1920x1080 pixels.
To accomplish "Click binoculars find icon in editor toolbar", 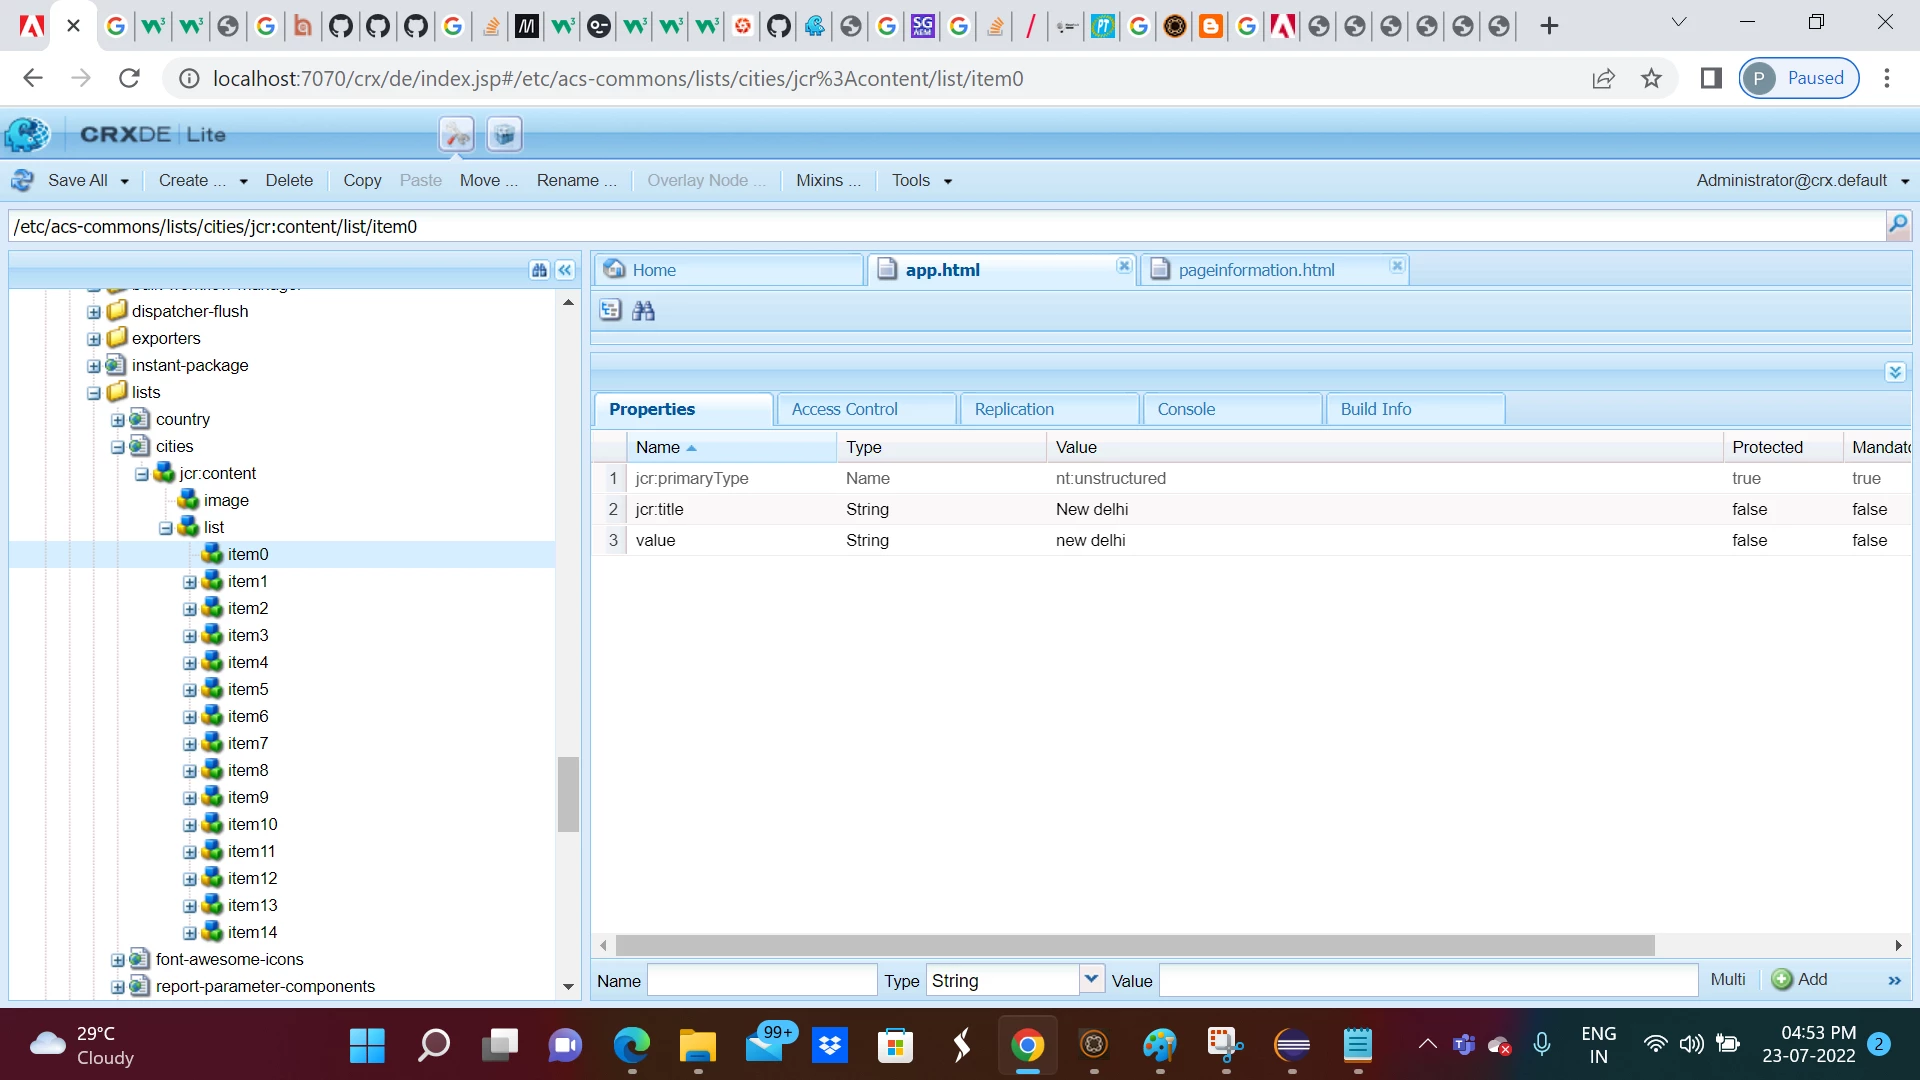I will [x=643, y=311].
